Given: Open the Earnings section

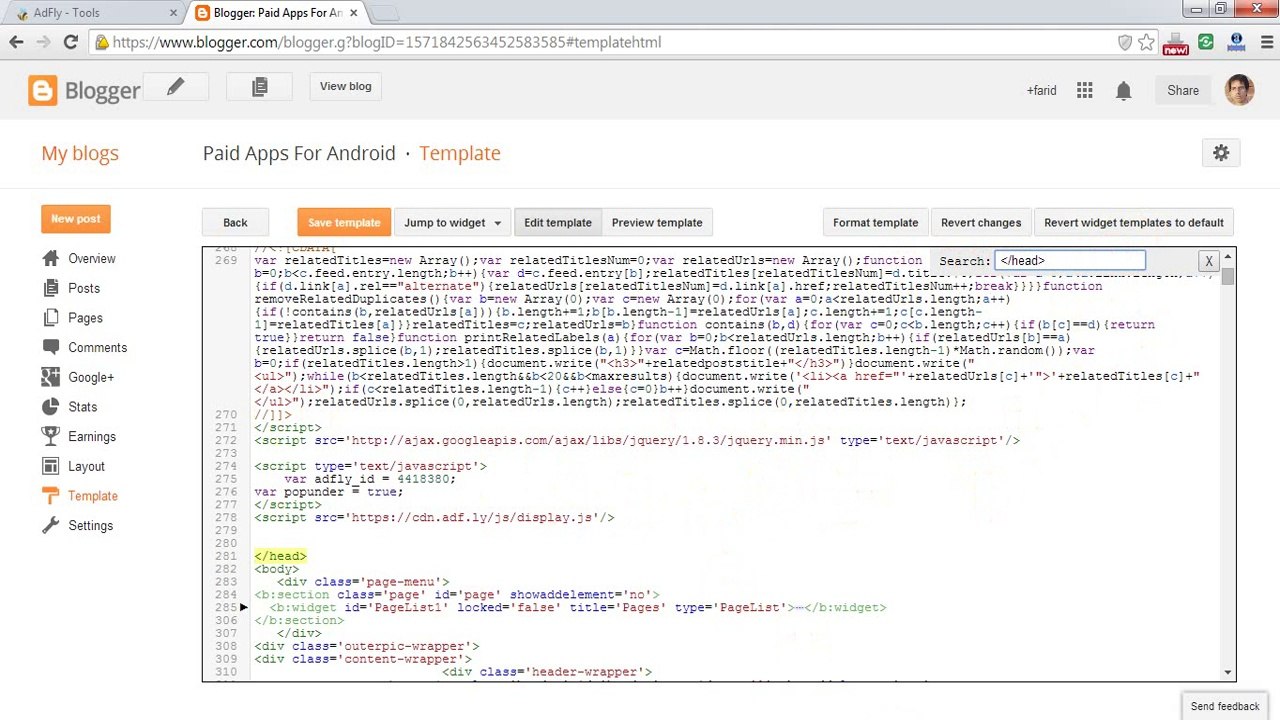Looking at the screenshot, I should pyautogui.click(x=92, y=436).
